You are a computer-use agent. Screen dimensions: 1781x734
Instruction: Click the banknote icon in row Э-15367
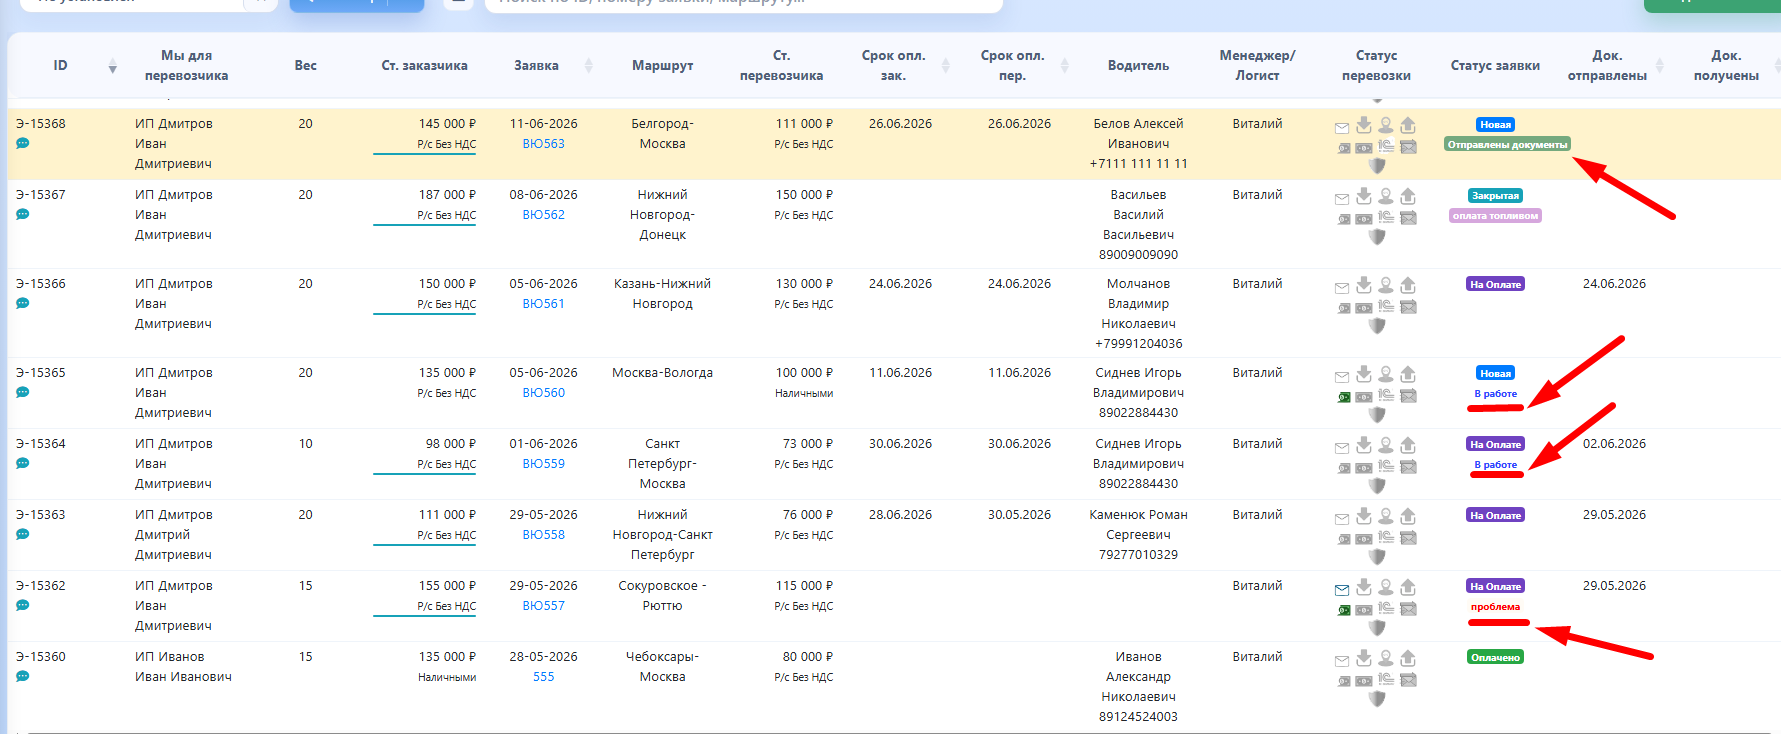[1364, 219]
